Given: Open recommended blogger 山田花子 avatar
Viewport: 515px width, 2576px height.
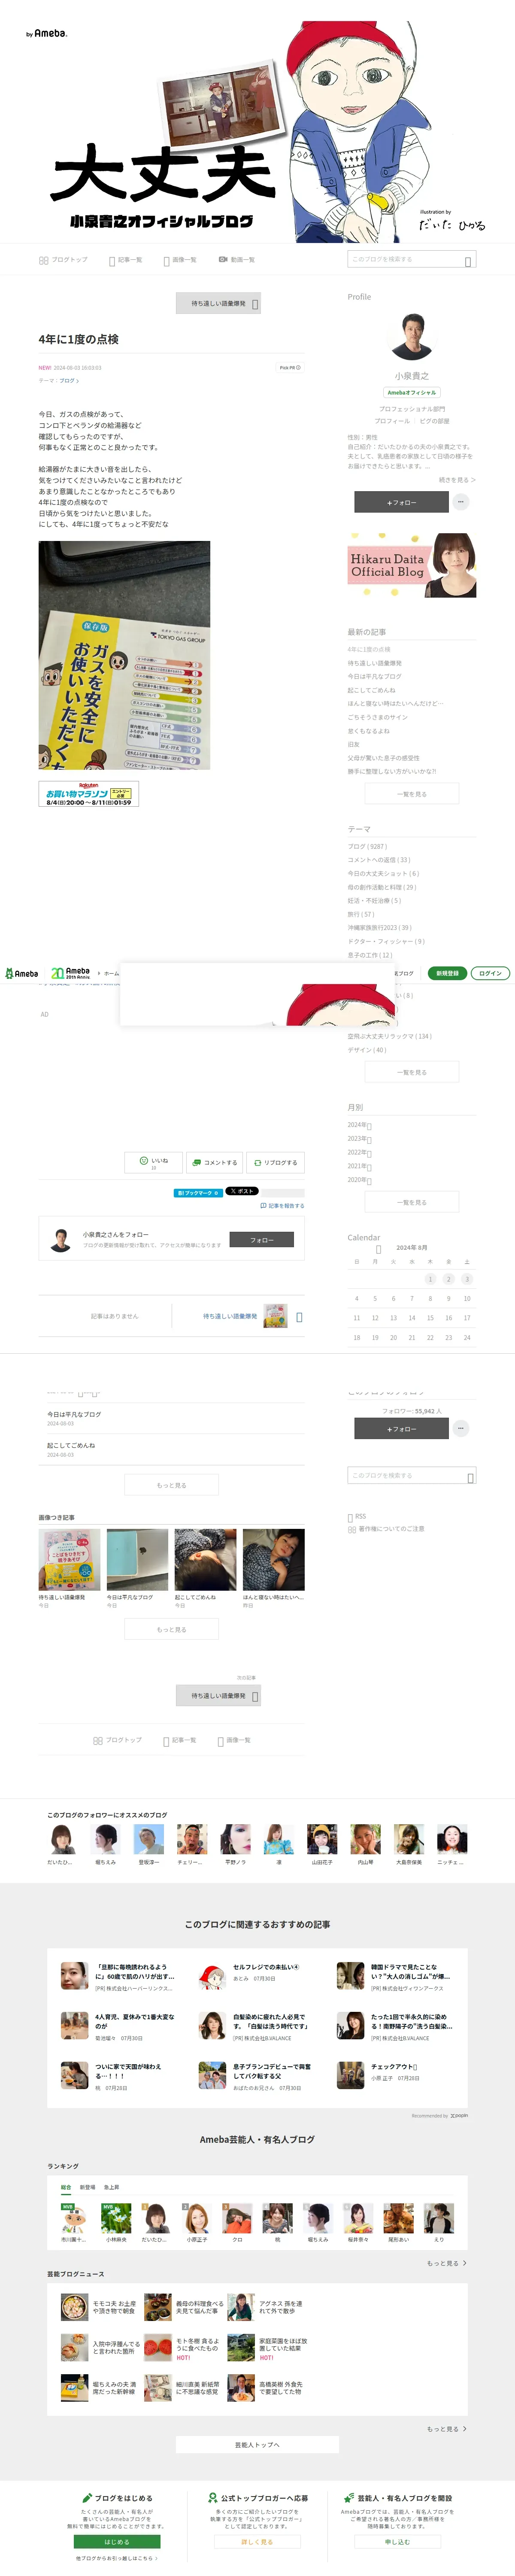Looking at the screenshot, I should pos(322,1839).
